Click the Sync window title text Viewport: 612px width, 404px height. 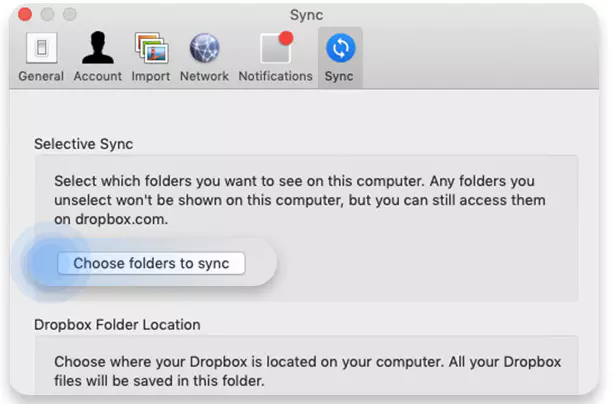[x=306, y=15]
